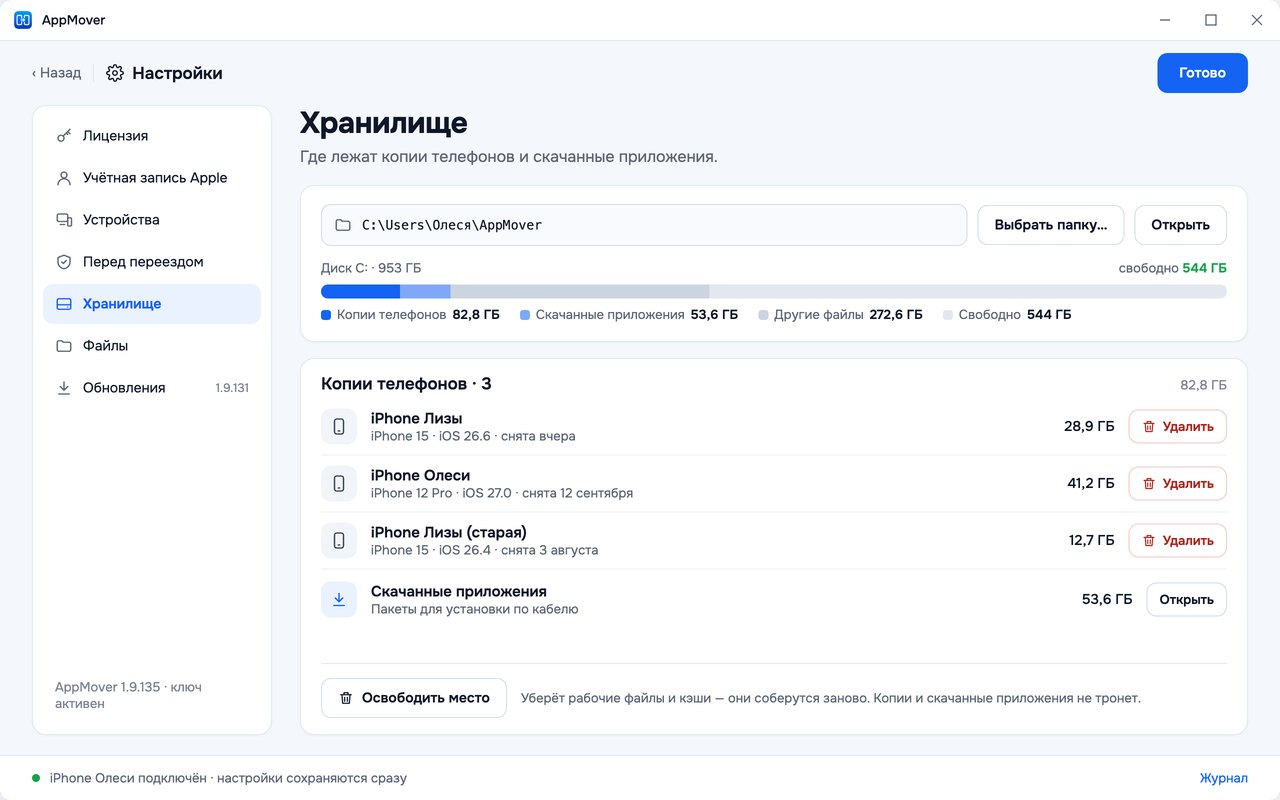1280x800 pixels.
Task: Click the свободно 544 ГБ label
Action: [1172, 269]
